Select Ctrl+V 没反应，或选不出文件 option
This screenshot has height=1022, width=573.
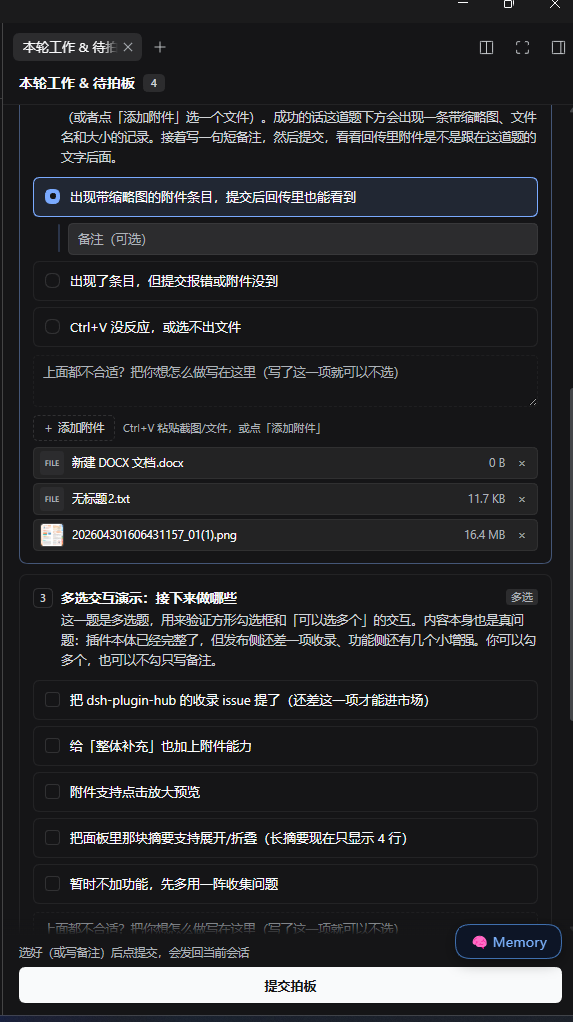[x=286, y=327]
